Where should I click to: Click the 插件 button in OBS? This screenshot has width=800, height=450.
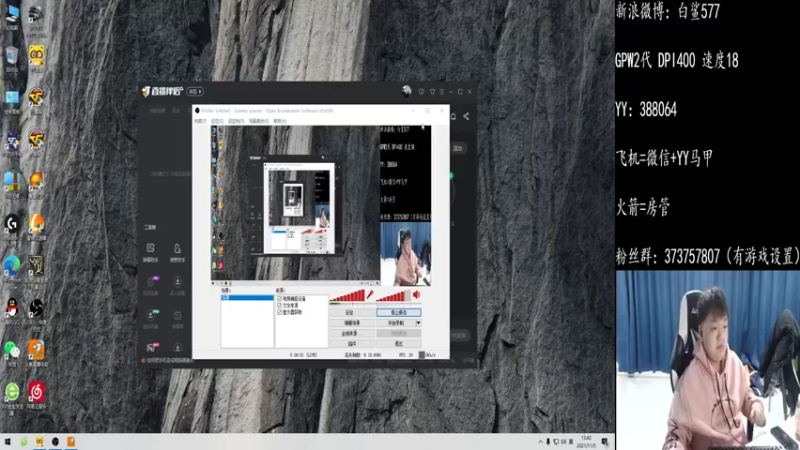pos(352,344)
